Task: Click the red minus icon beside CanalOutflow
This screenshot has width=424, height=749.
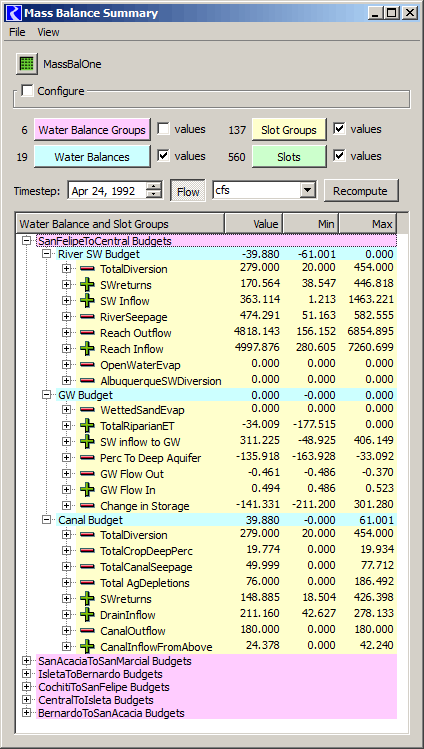Action: 87,631
